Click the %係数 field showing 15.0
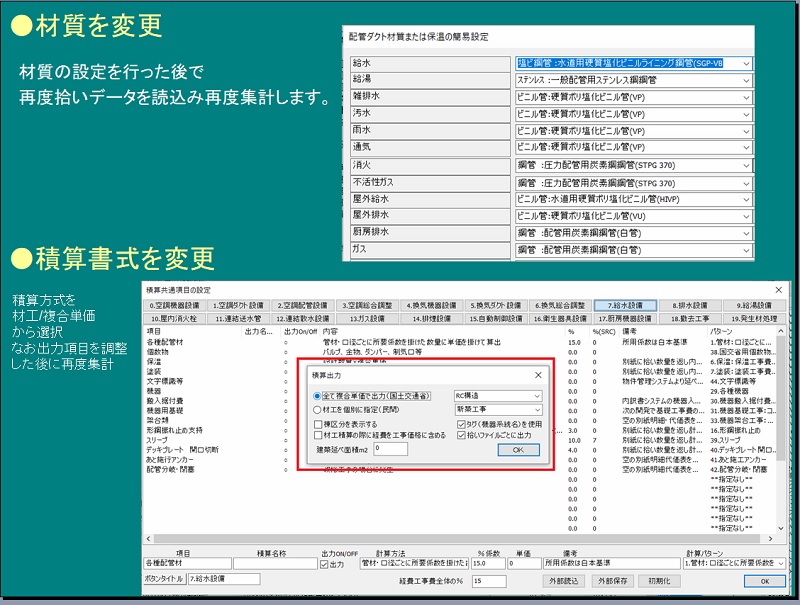The height and width of the screenshot is (605, 800). tap(489, 563)
